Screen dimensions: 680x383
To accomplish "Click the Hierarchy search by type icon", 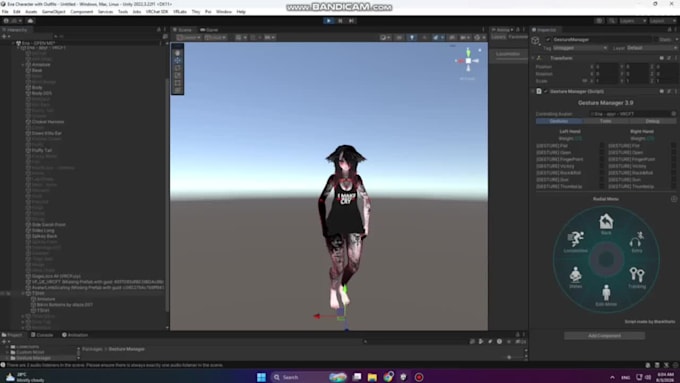I will 165,36.
